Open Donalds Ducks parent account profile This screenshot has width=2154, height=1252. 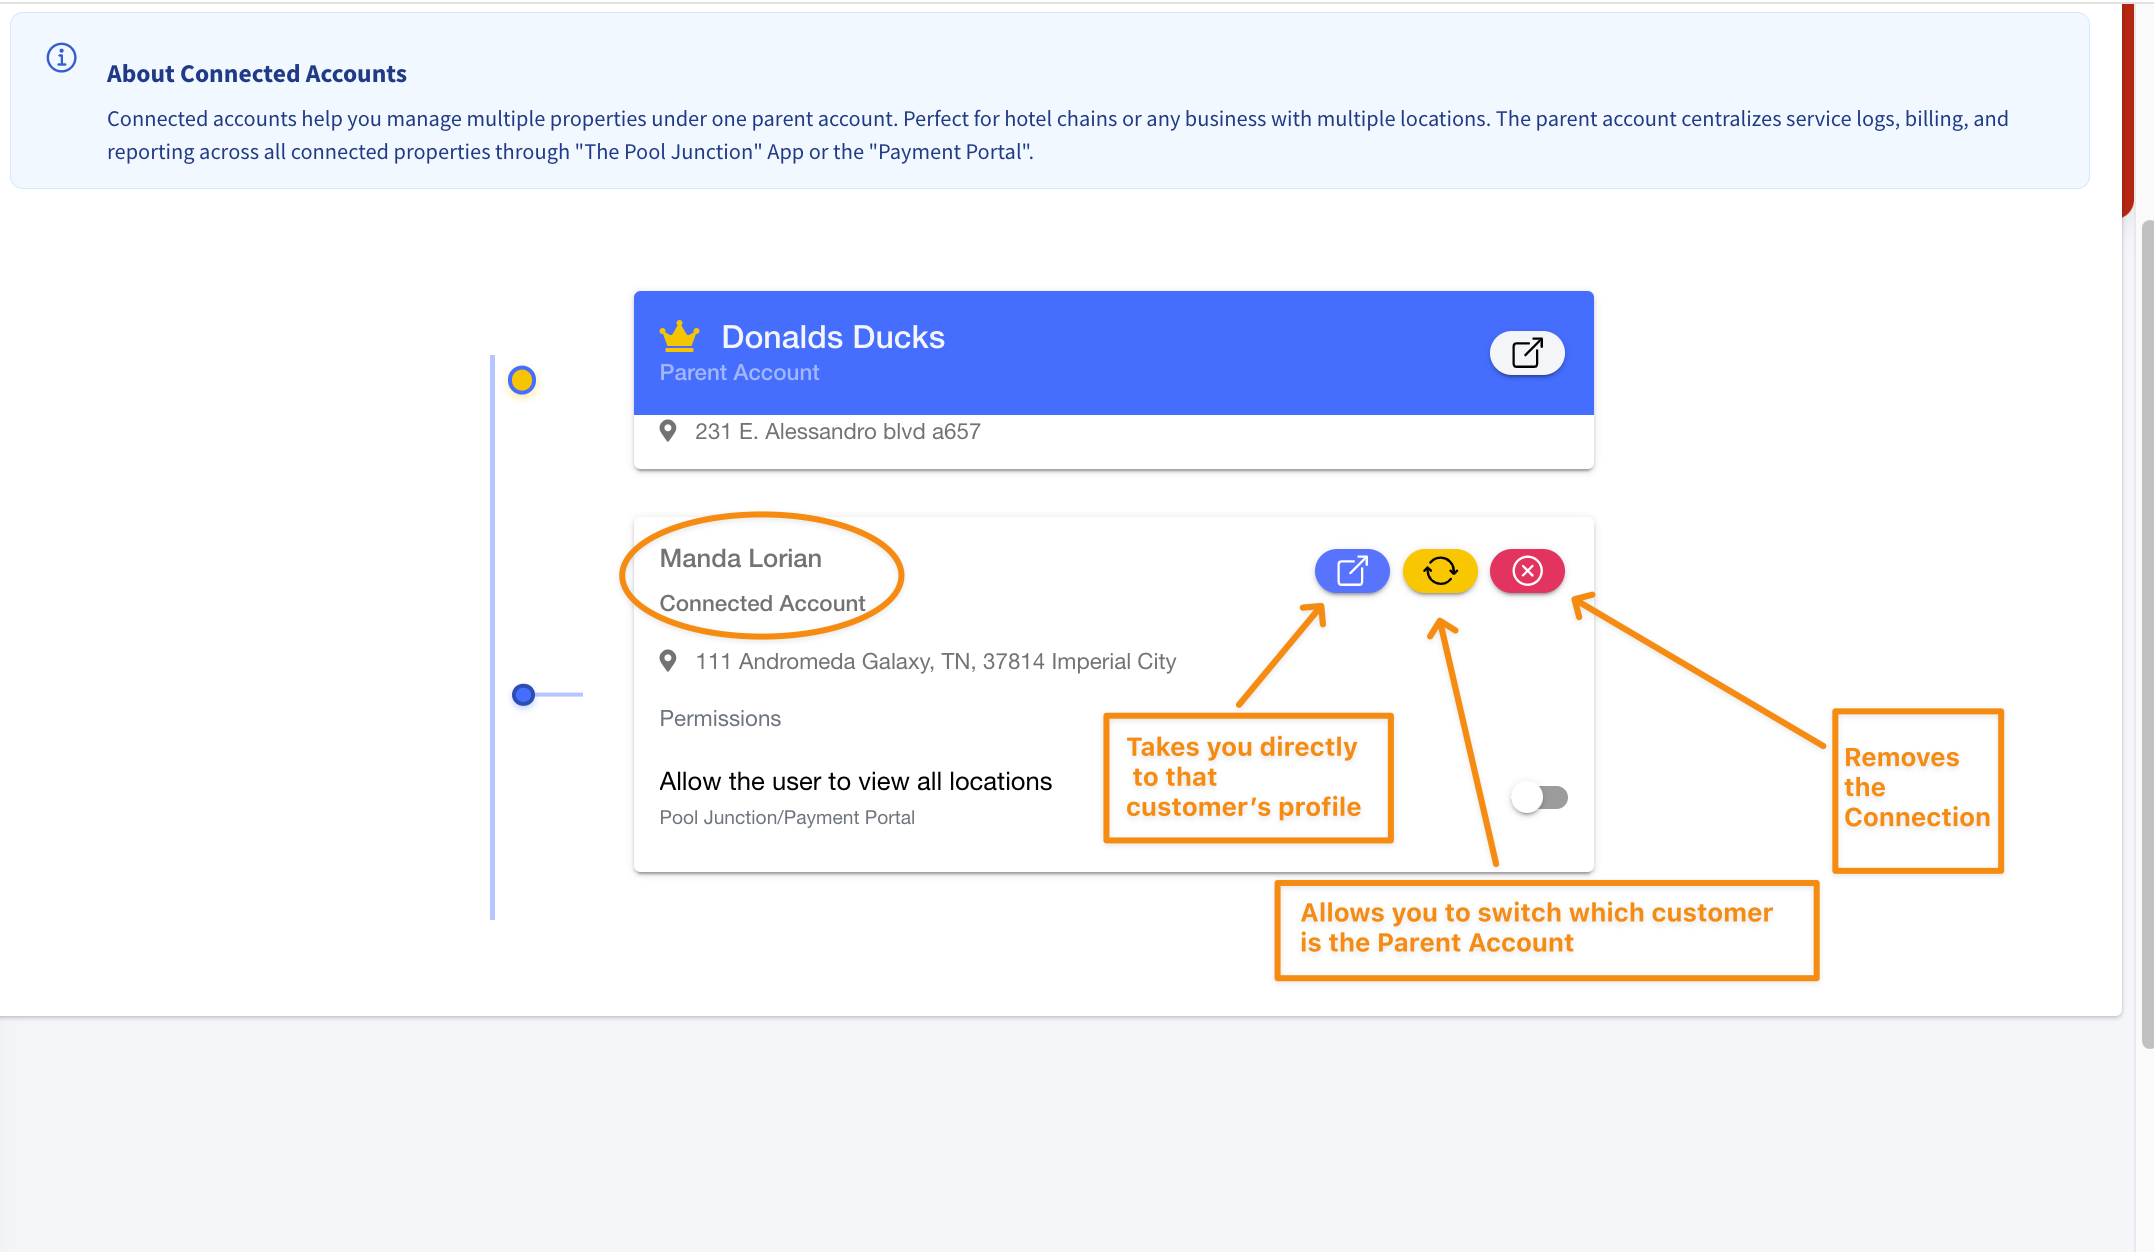click(x=1526, y=353)
